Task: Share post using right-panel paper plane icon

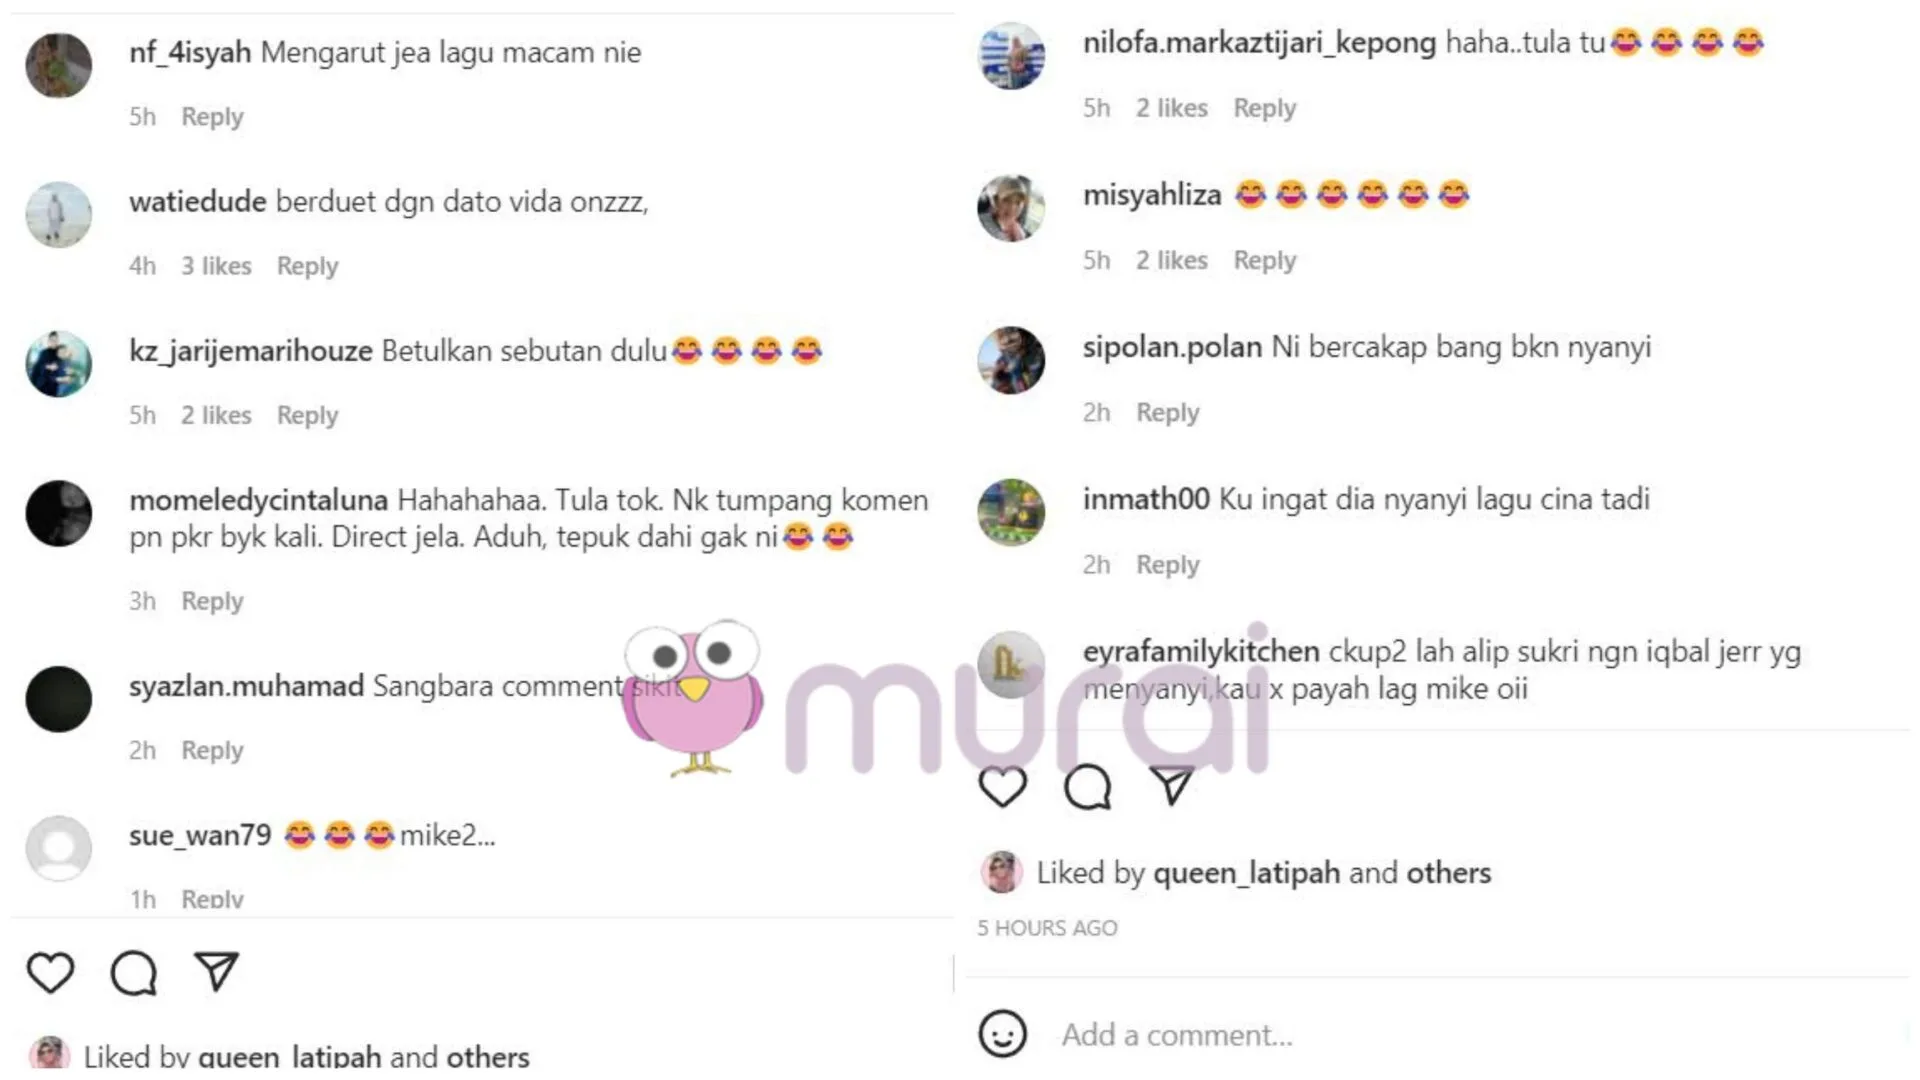Action: point(1172,786)
